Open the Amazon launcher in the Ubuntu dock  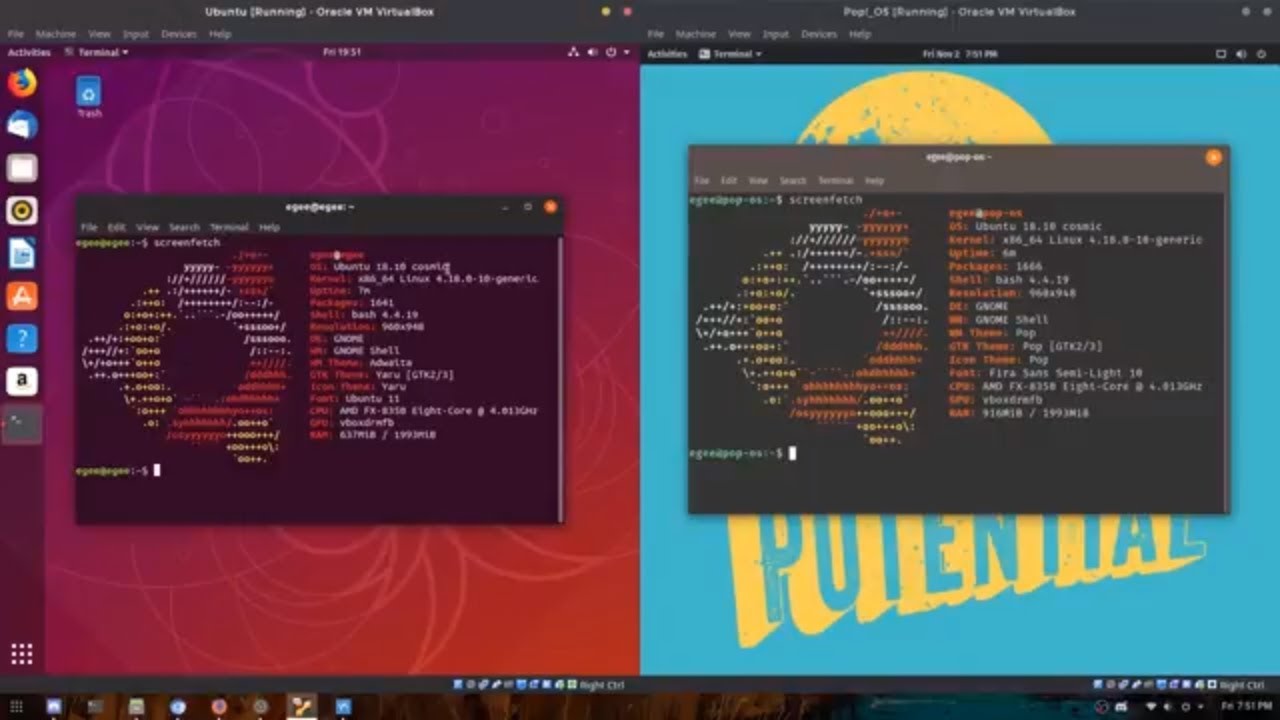[x=22, y=381]
